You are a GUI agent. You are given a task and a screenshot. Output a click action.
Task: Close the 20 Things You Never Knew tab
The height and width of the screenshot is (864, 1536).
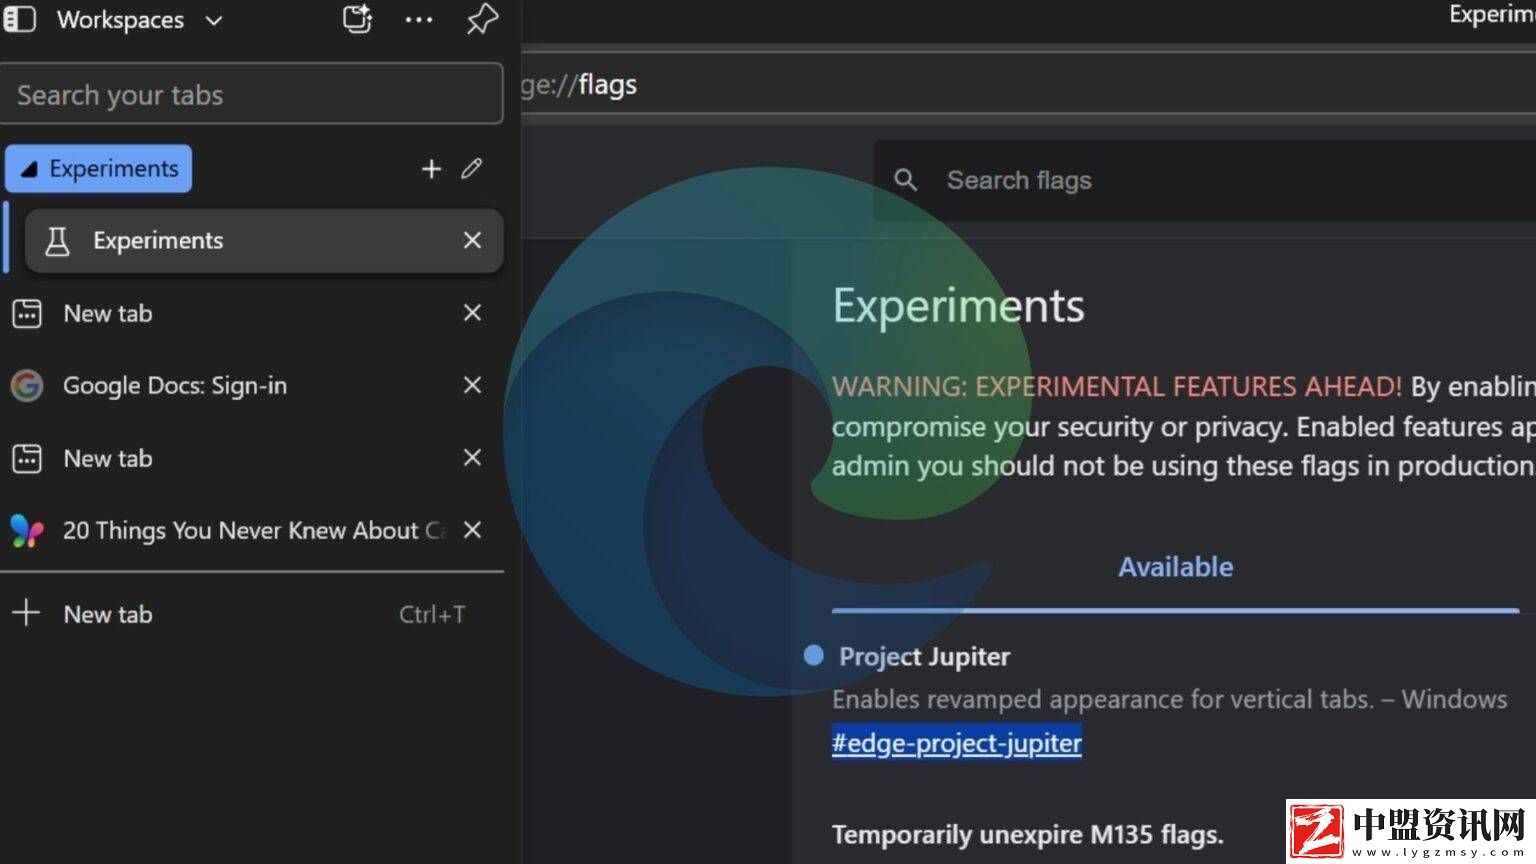pyautogui.click(x=473, y=530)
